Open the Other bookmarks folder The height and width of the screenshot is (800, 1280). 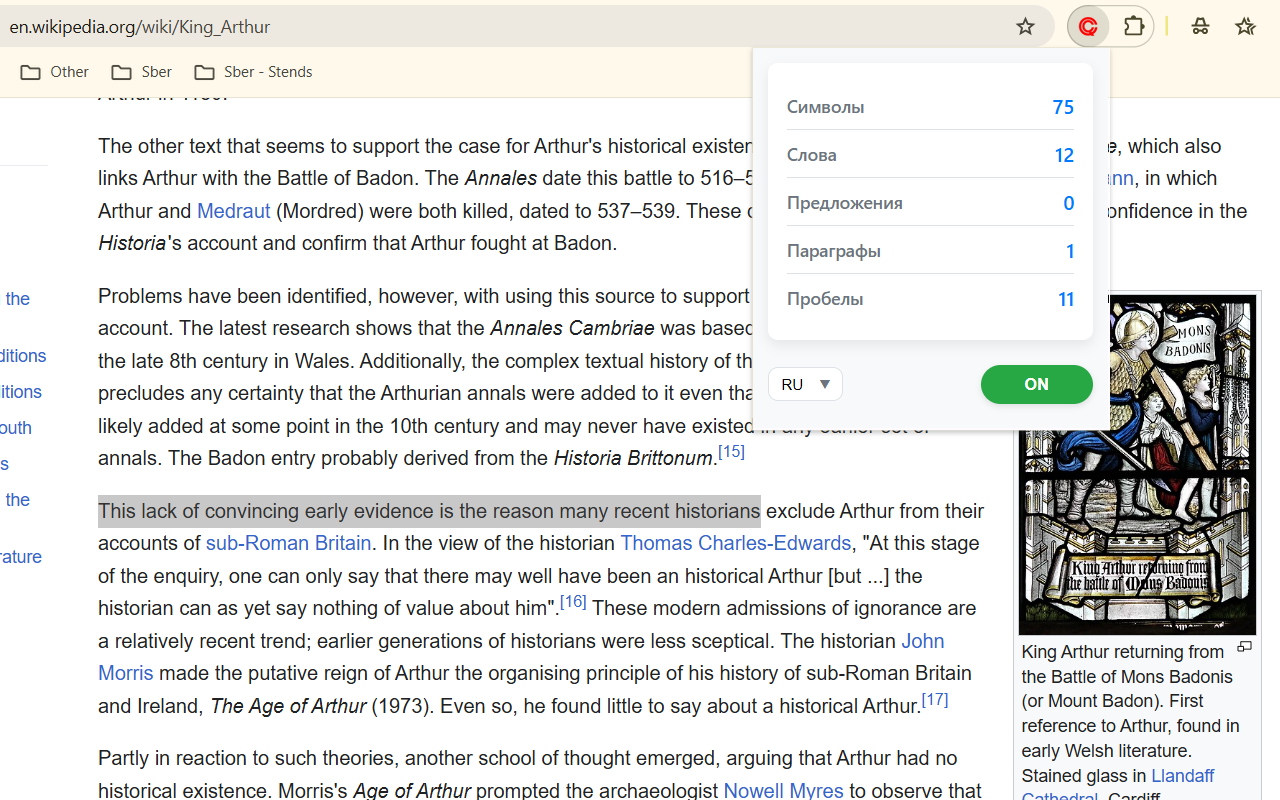click(x=55, y=72)
